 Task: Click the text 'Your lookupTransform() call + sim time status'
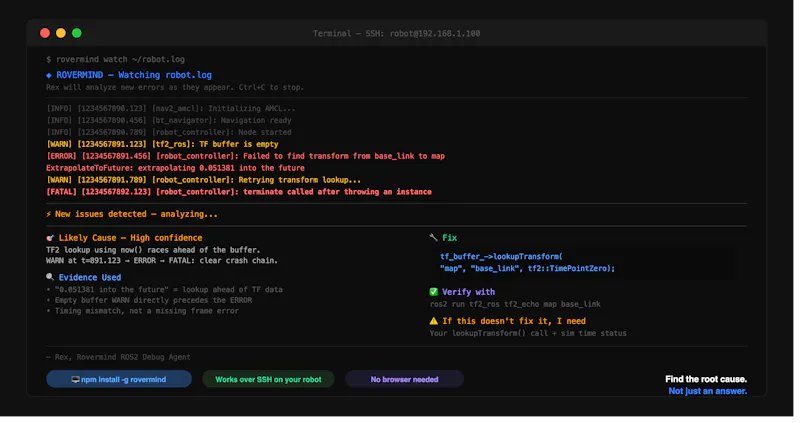pyautogui.click(x=528, y=334)
